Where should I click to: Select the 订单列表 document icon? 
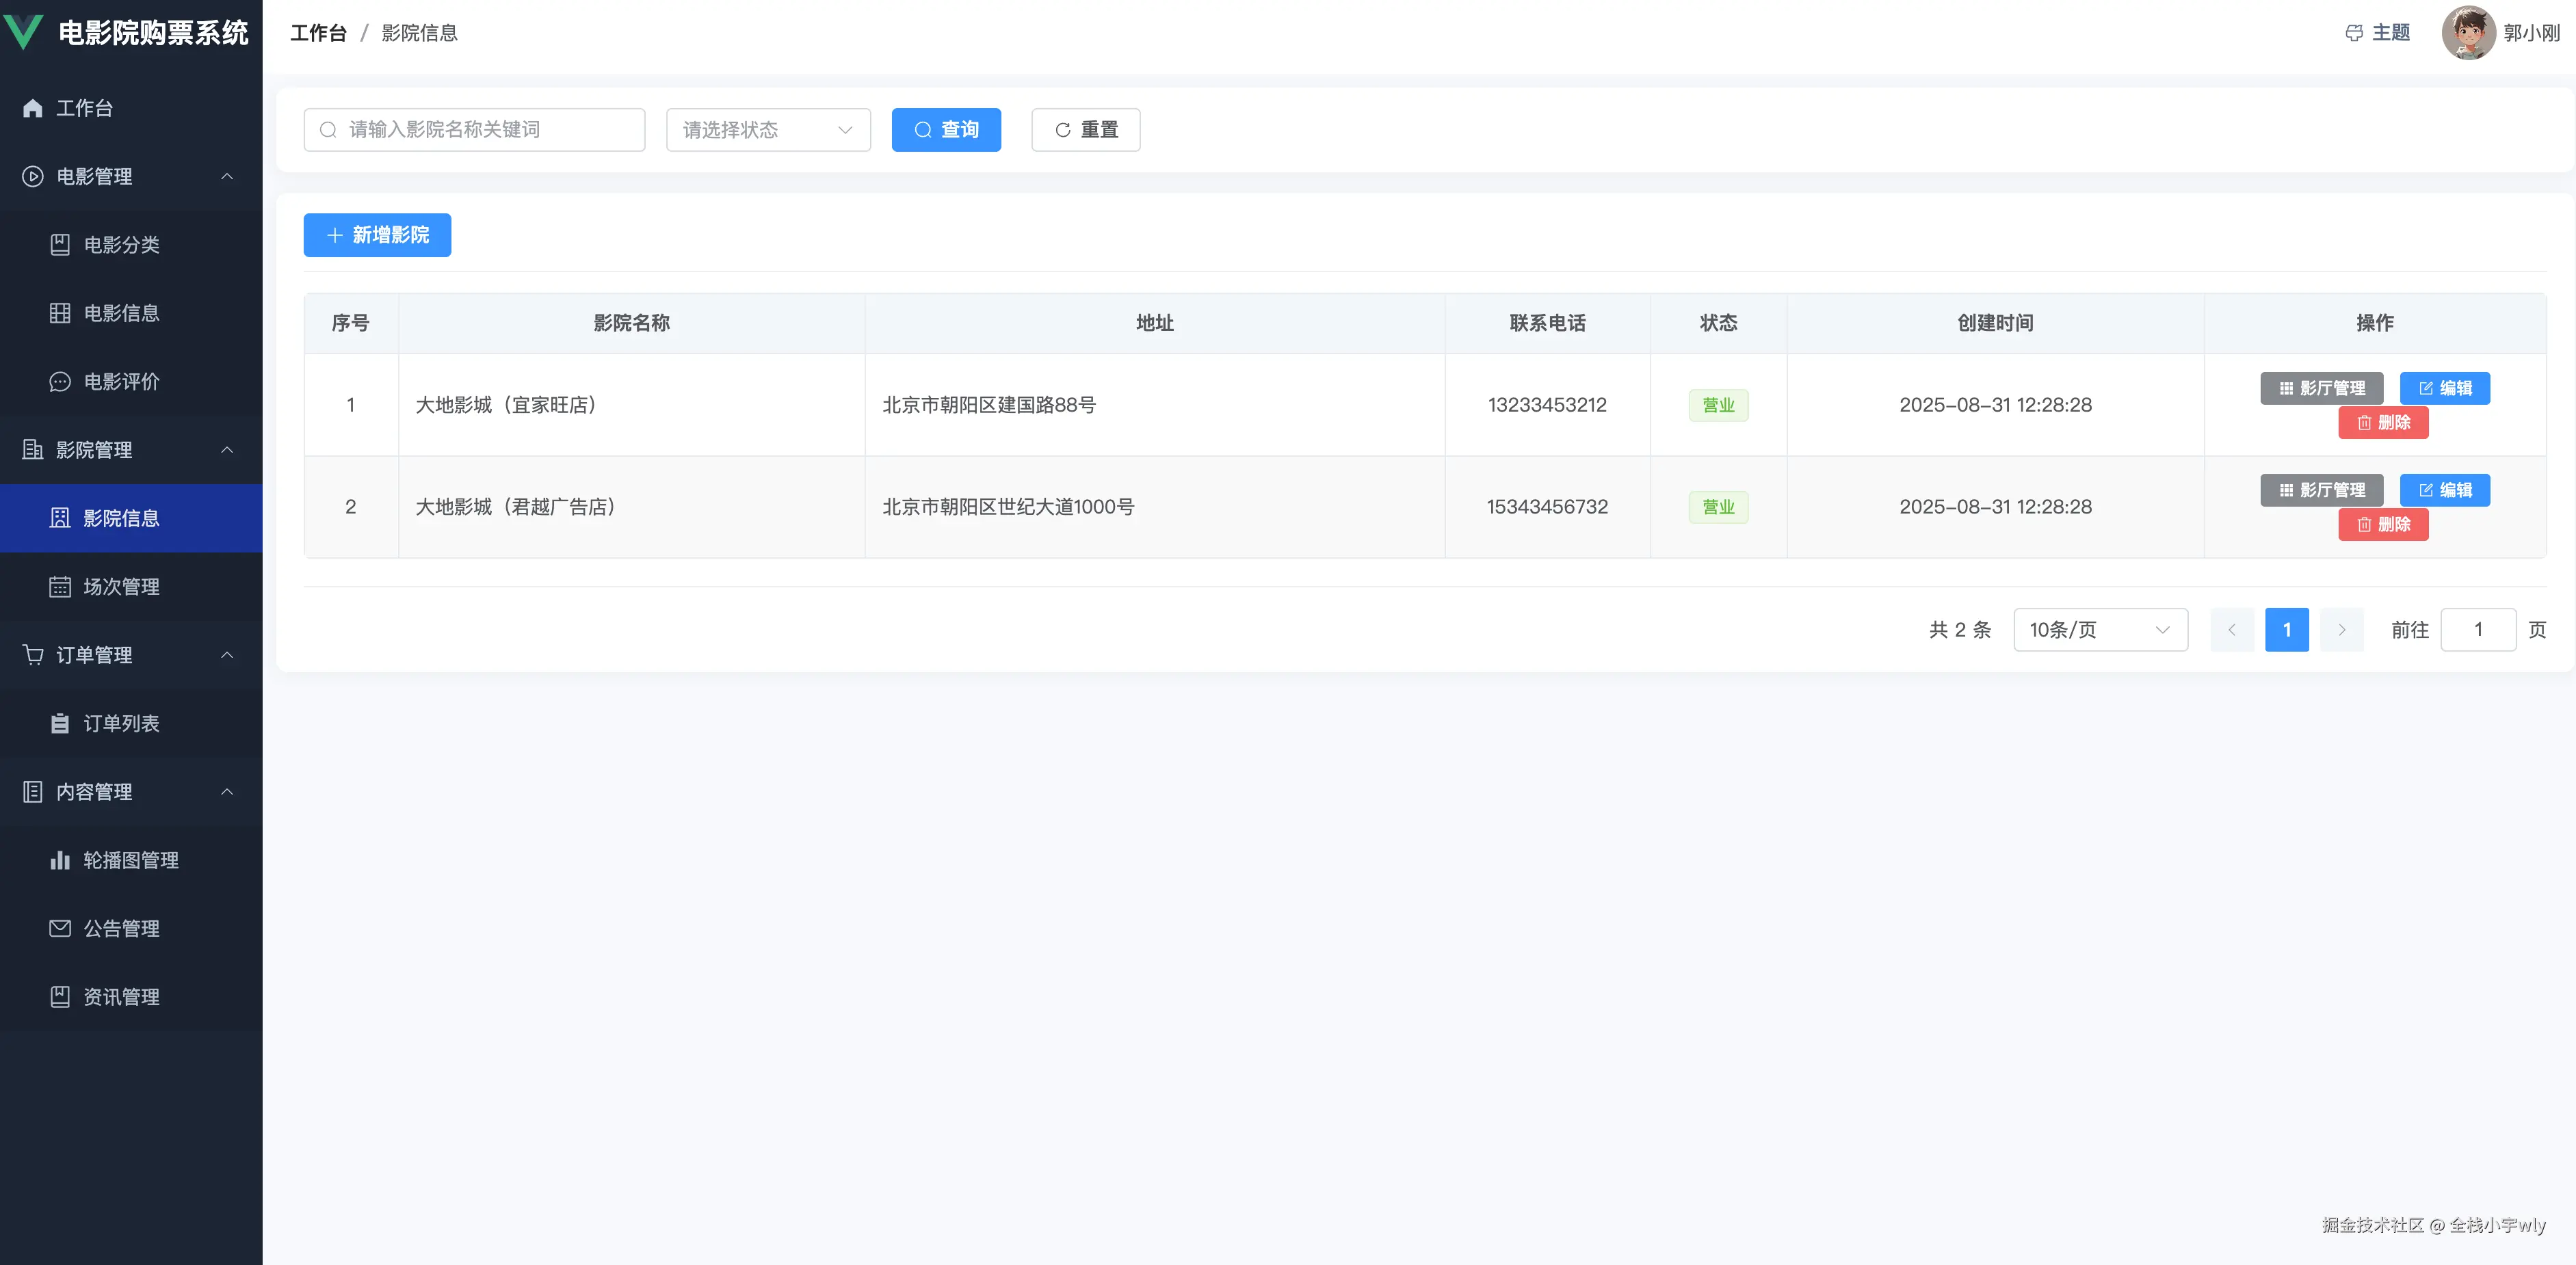point(59,723)
